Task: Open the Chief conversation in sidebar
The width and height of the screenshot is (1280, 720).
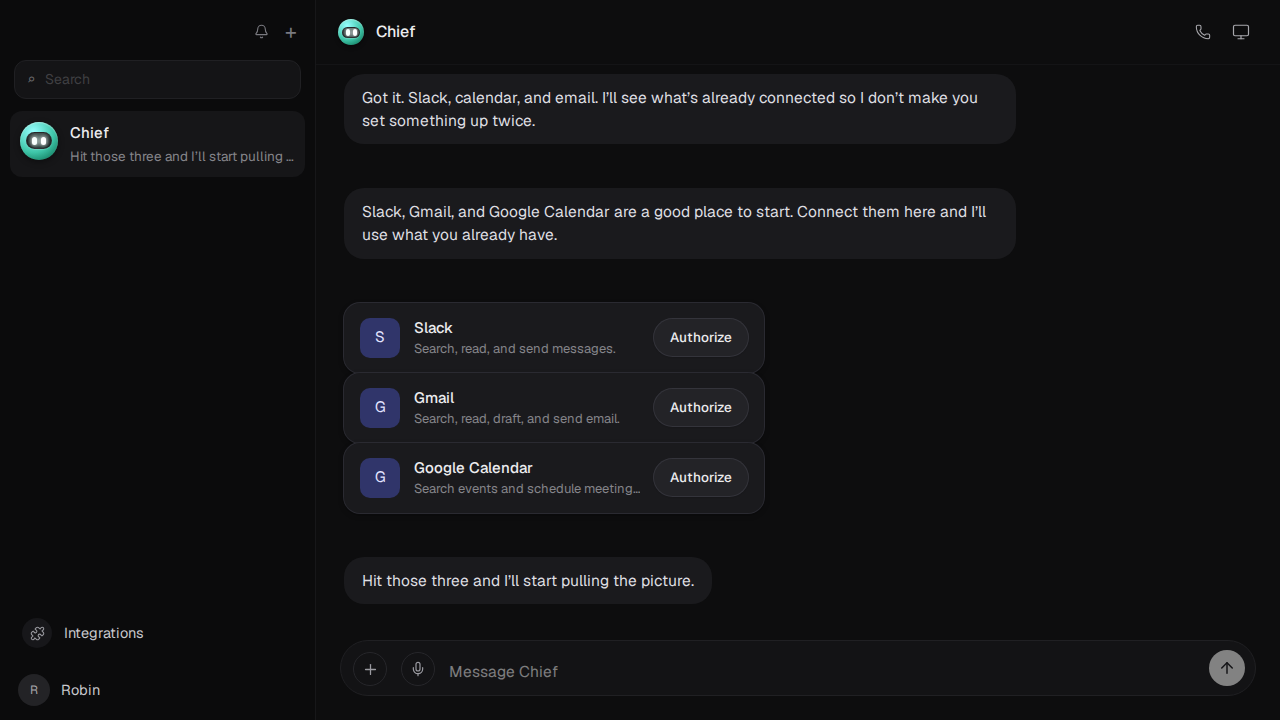Action: point(157,144)
